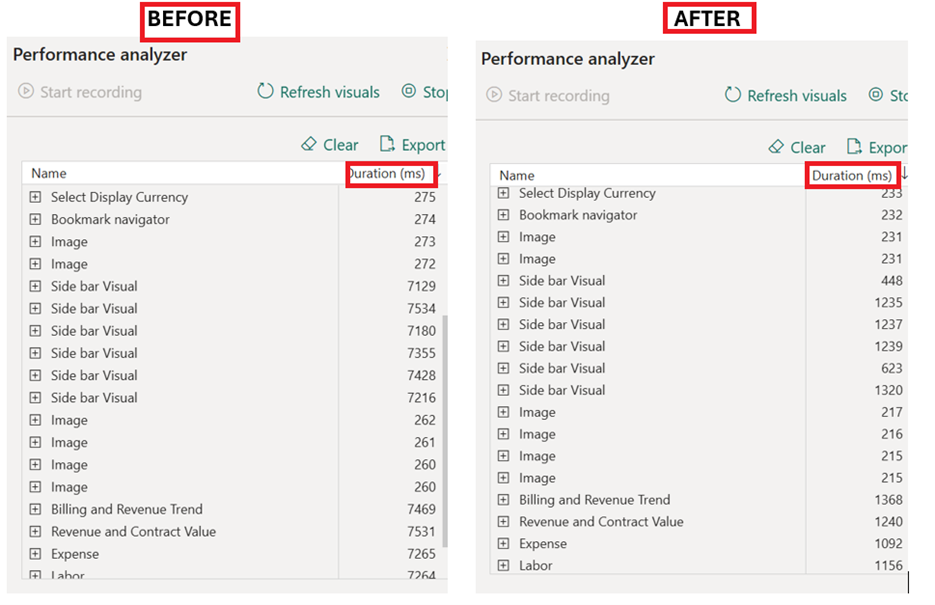Expand Bookmark navigator in the AFTER panel

[503, 215]
